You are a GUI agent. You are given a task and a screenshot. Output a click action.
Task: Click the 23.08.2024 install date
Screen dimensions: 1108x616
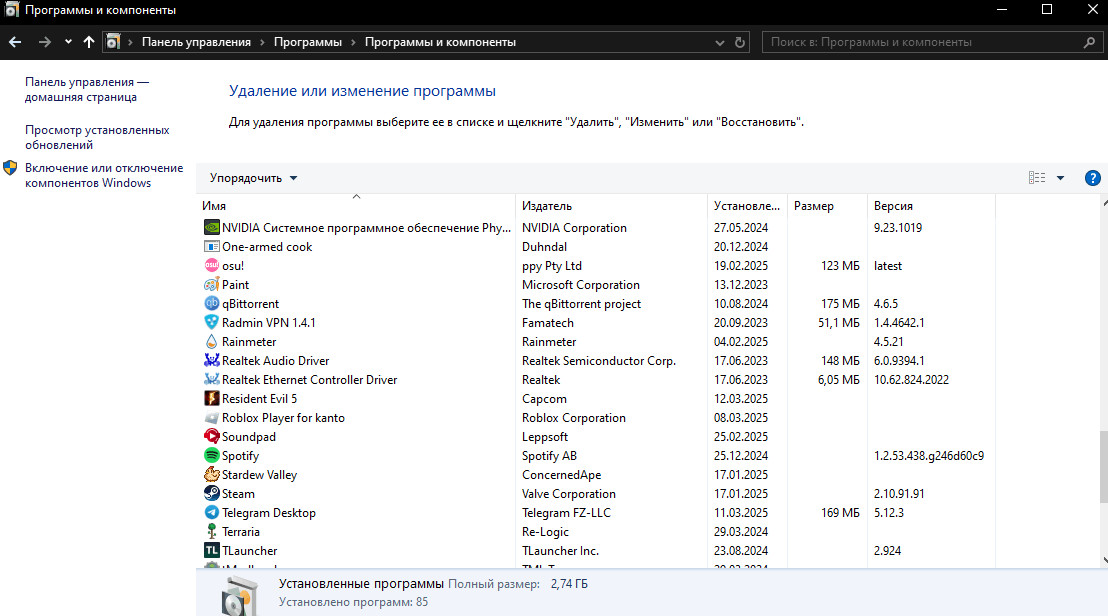(741, 550)
